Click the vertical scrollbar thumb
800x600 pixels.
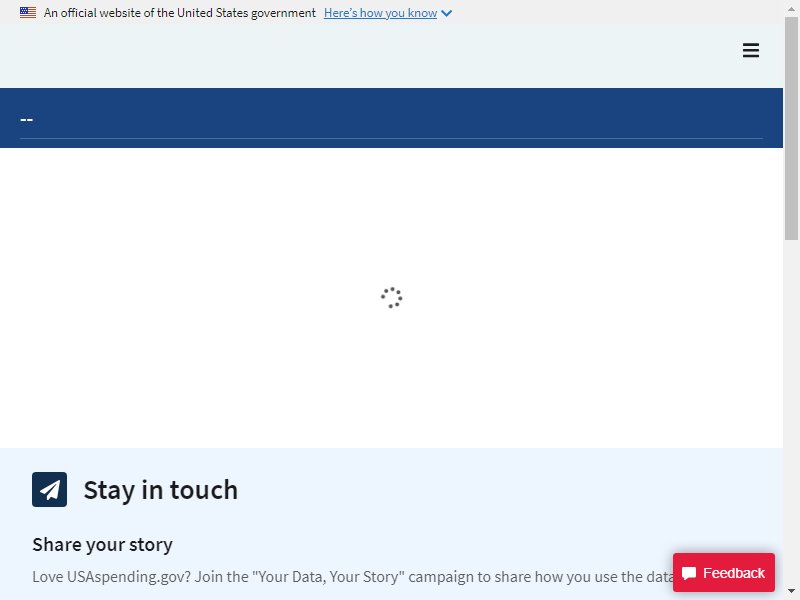tap(791, 128)
